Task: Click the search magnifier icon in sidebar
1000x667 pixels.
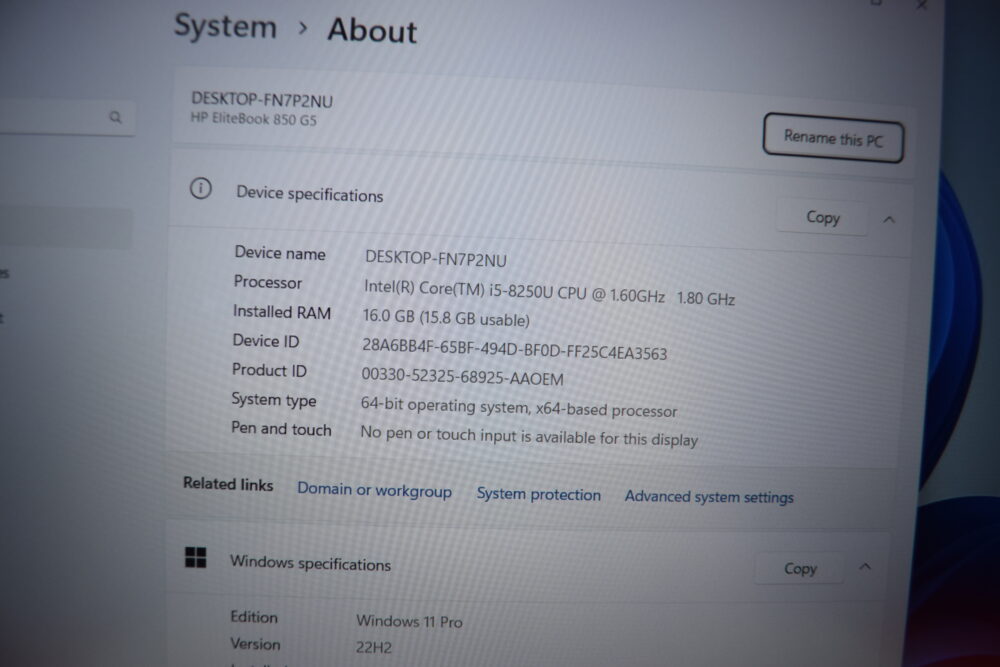Action: [115, 117]
